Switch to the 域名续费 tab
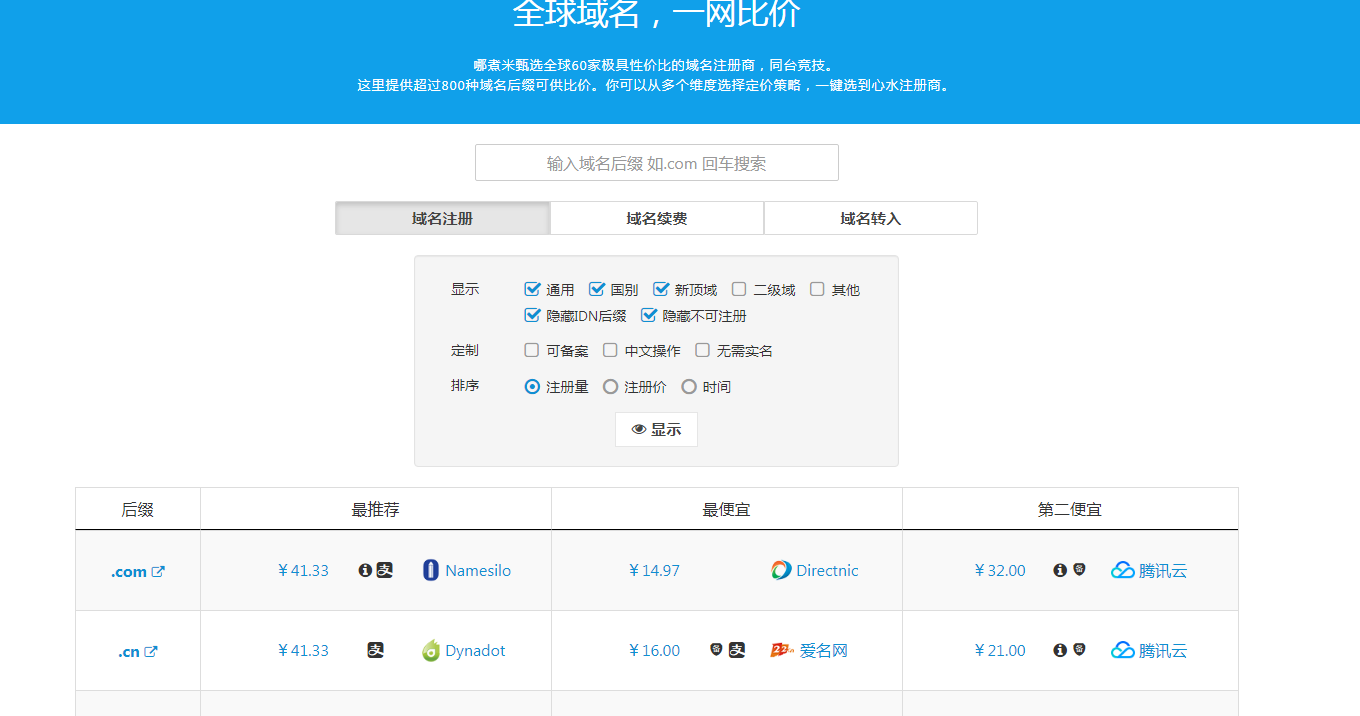 coord(657,218)
